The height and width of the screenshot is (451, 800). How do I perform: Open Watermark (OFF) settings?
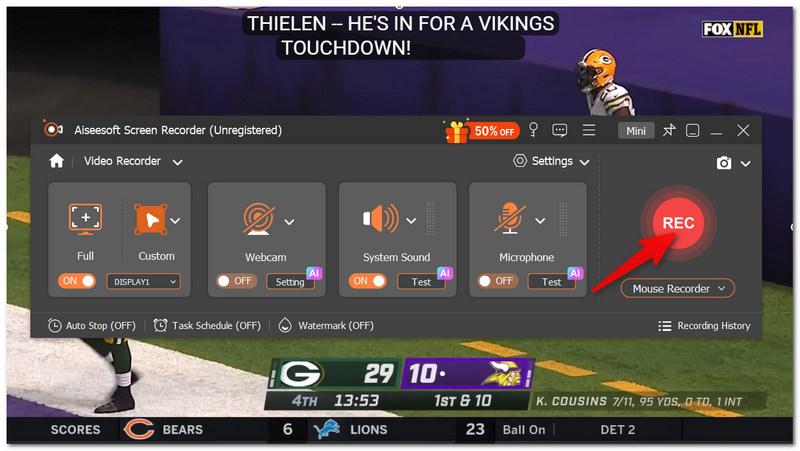(x=327, y=325)
